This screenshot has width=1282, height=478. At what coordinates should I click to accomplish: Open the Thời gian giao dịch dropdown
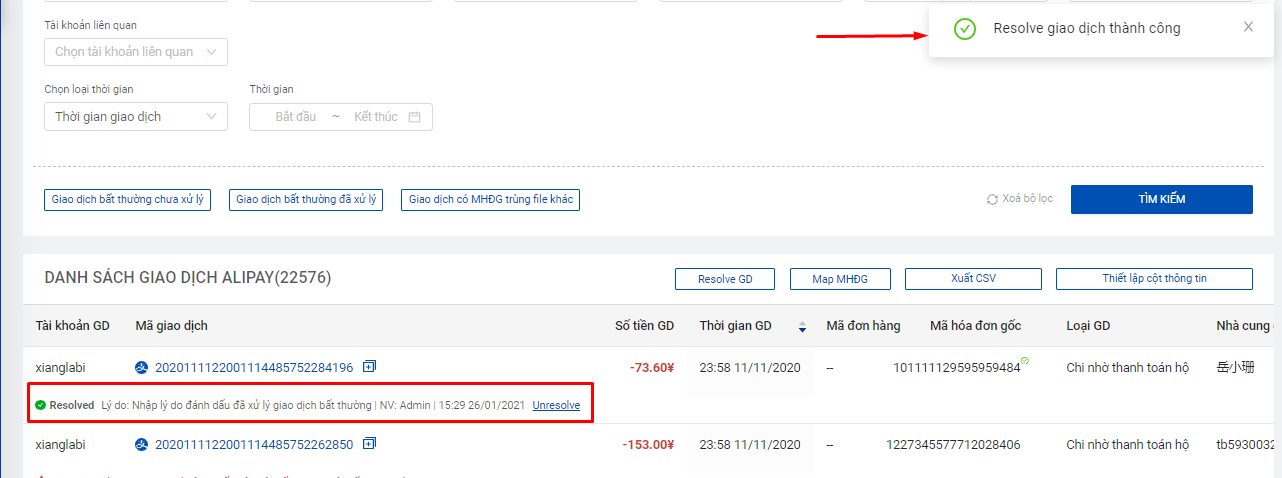tap(136, 117)
